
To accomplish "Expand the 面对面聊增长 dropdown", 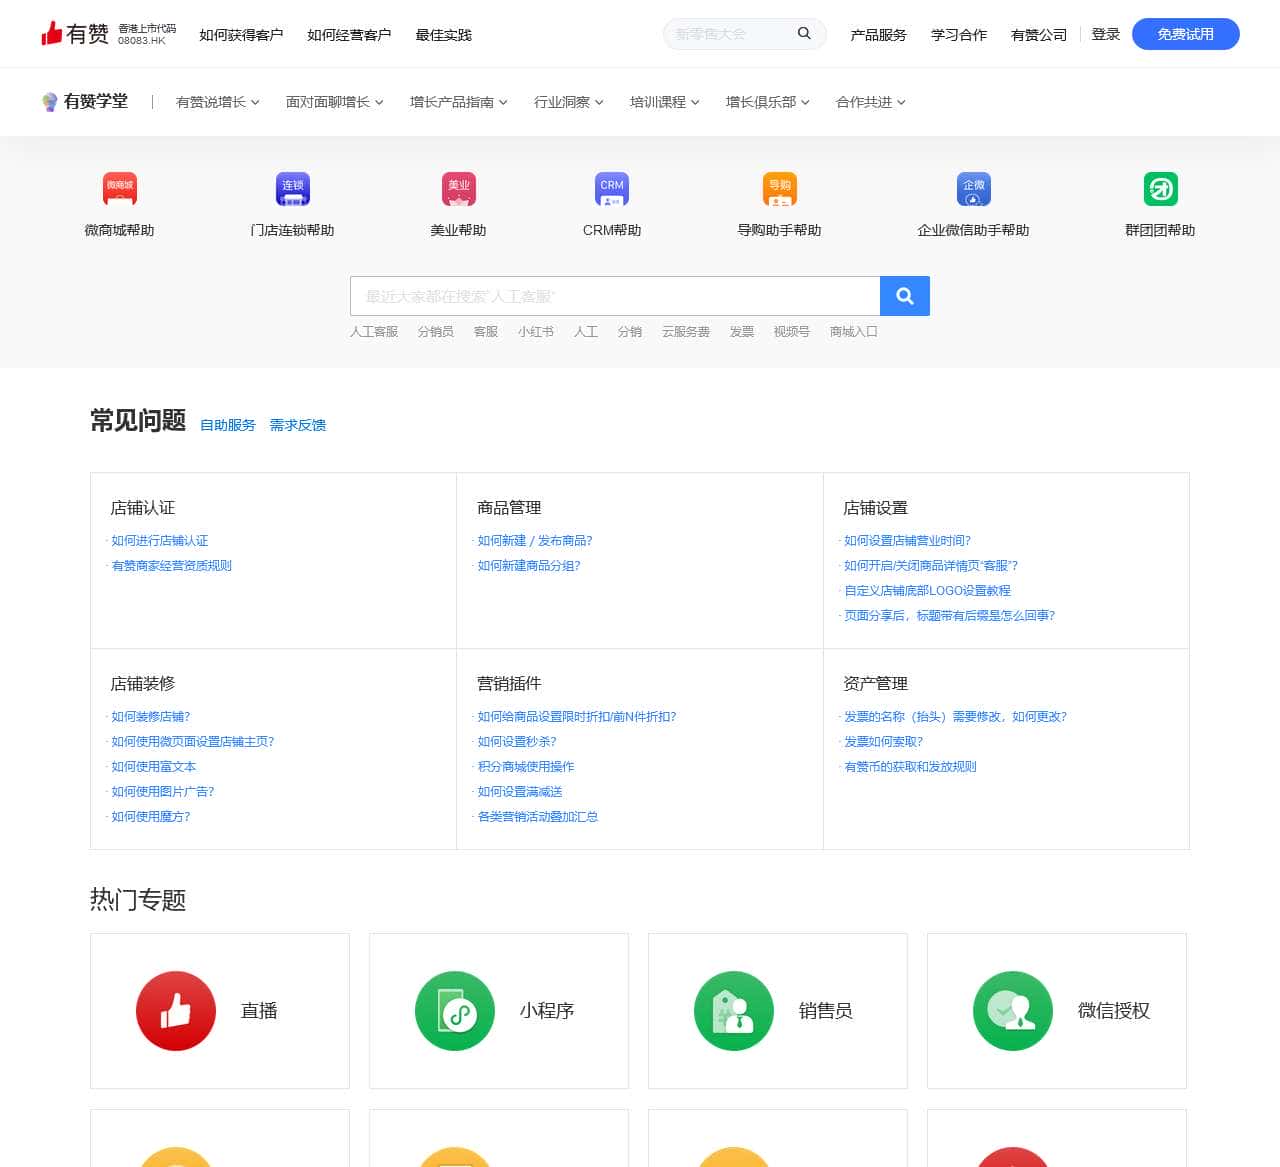I will coord(335,102).
